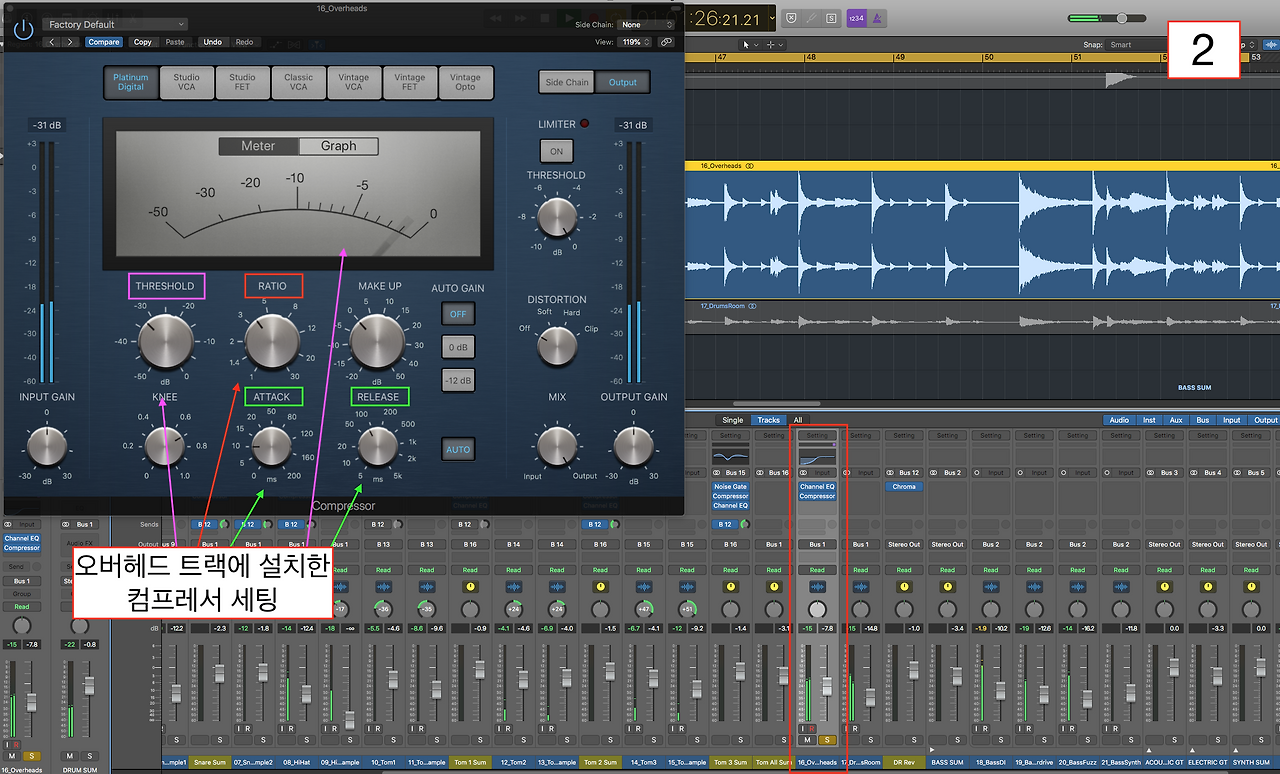
Task: Click the 16_Overheads volume fader
Action: click(827, 687)
